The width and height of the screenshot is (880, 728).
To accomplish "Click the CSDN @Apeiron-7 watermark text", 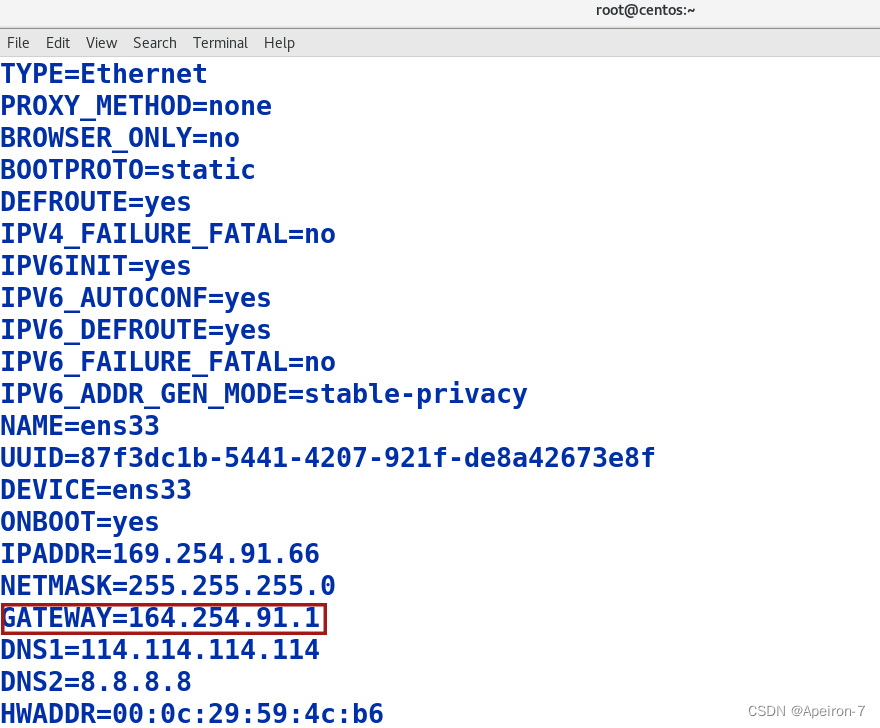I will click(806, 710).
